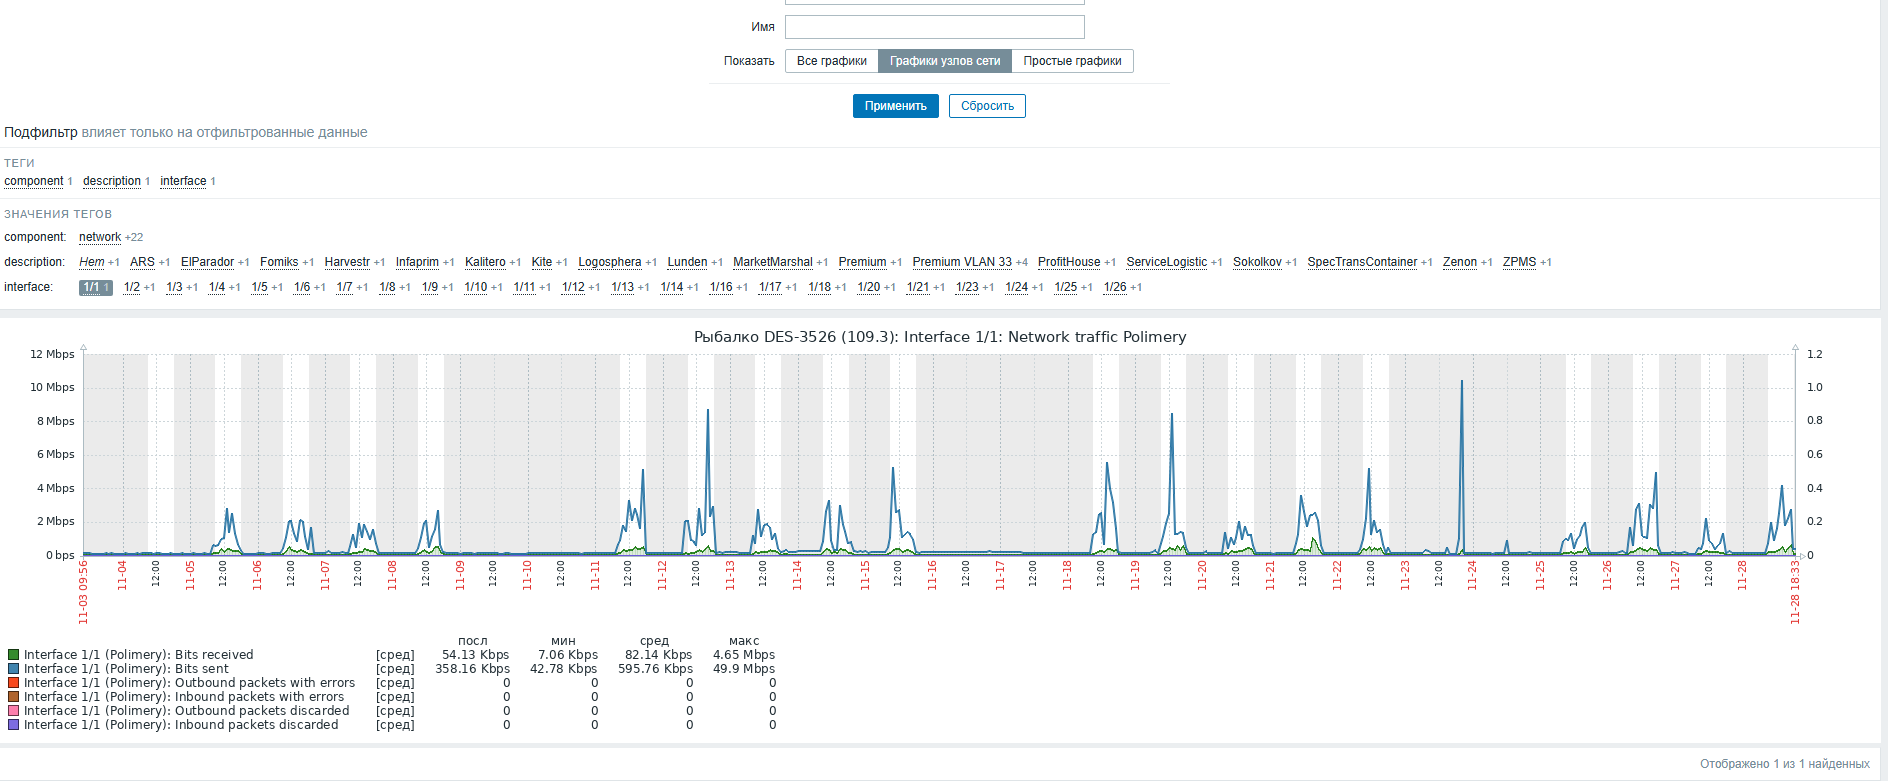
Task: Click the red Outbound packets with errors swatch
Action: point(14,683)
